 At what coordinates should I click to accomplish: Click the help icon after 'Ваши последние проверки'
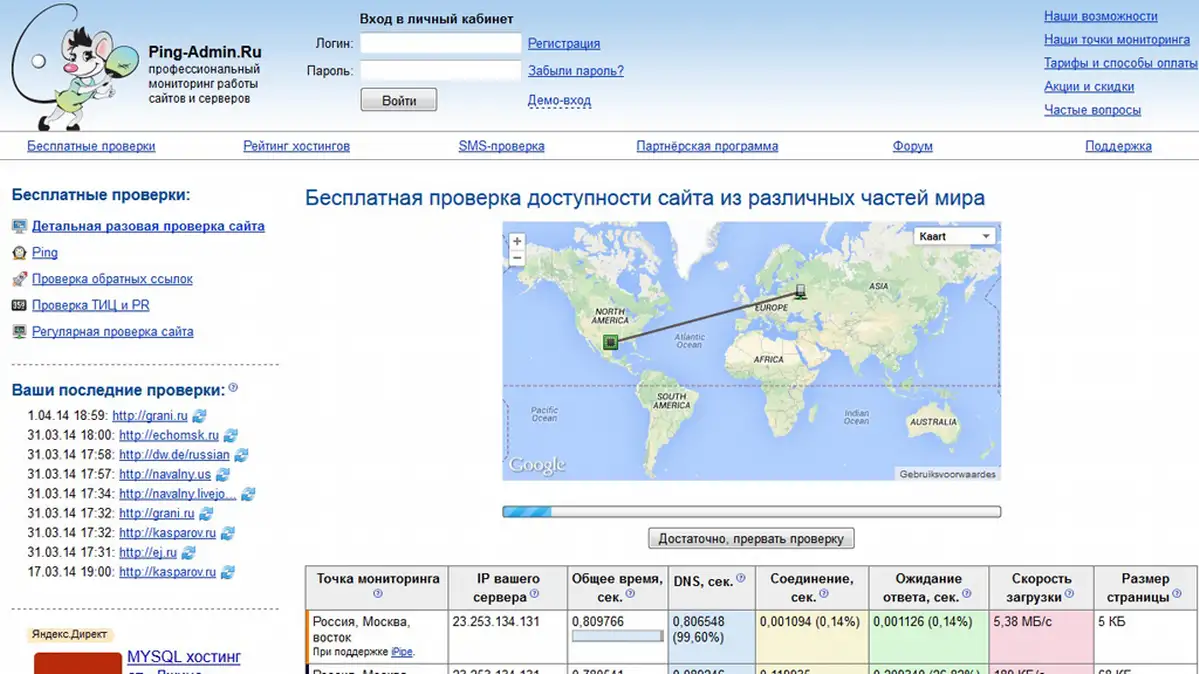click(x=233, y=388)
